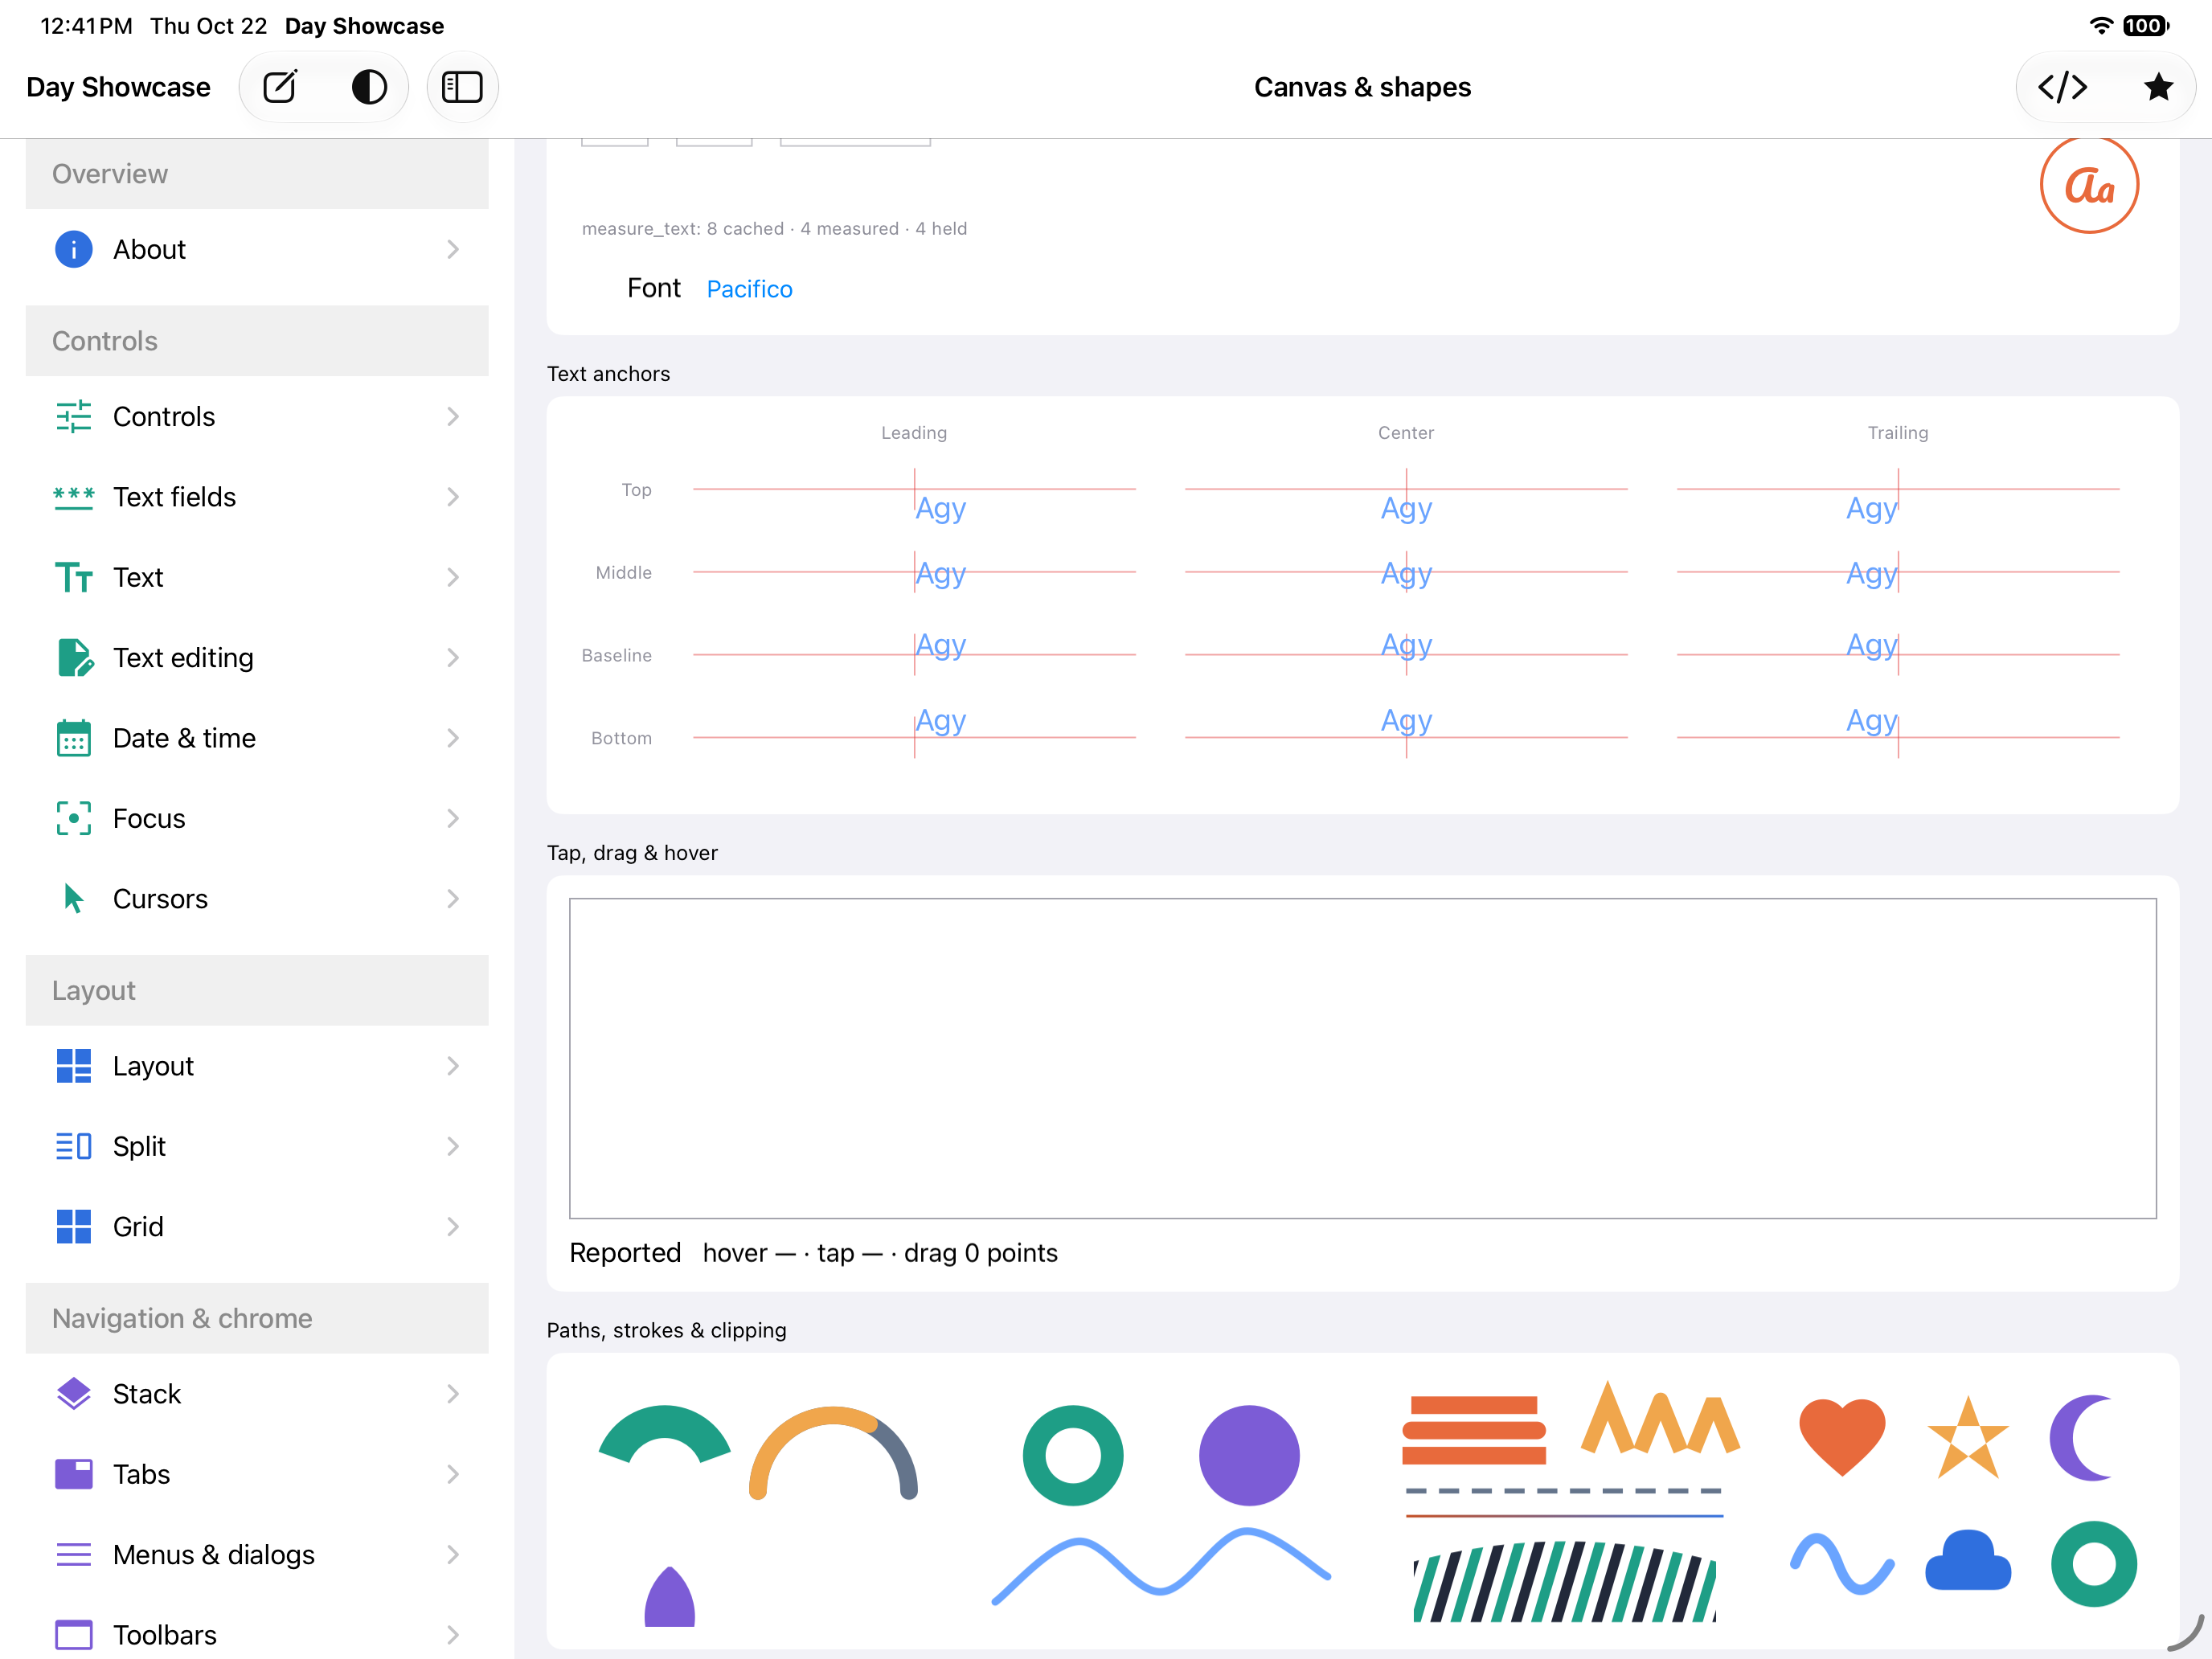Click the solid purple circle shape

coord(1249,1455)
